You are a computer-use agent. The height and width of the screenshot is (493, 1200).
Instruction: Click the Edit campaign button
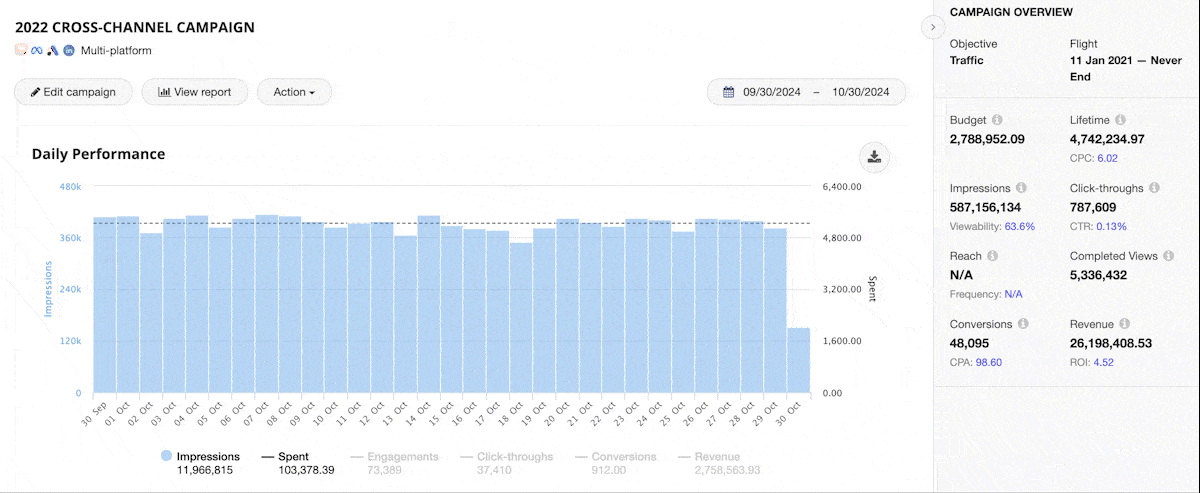[x=73, y=92]
